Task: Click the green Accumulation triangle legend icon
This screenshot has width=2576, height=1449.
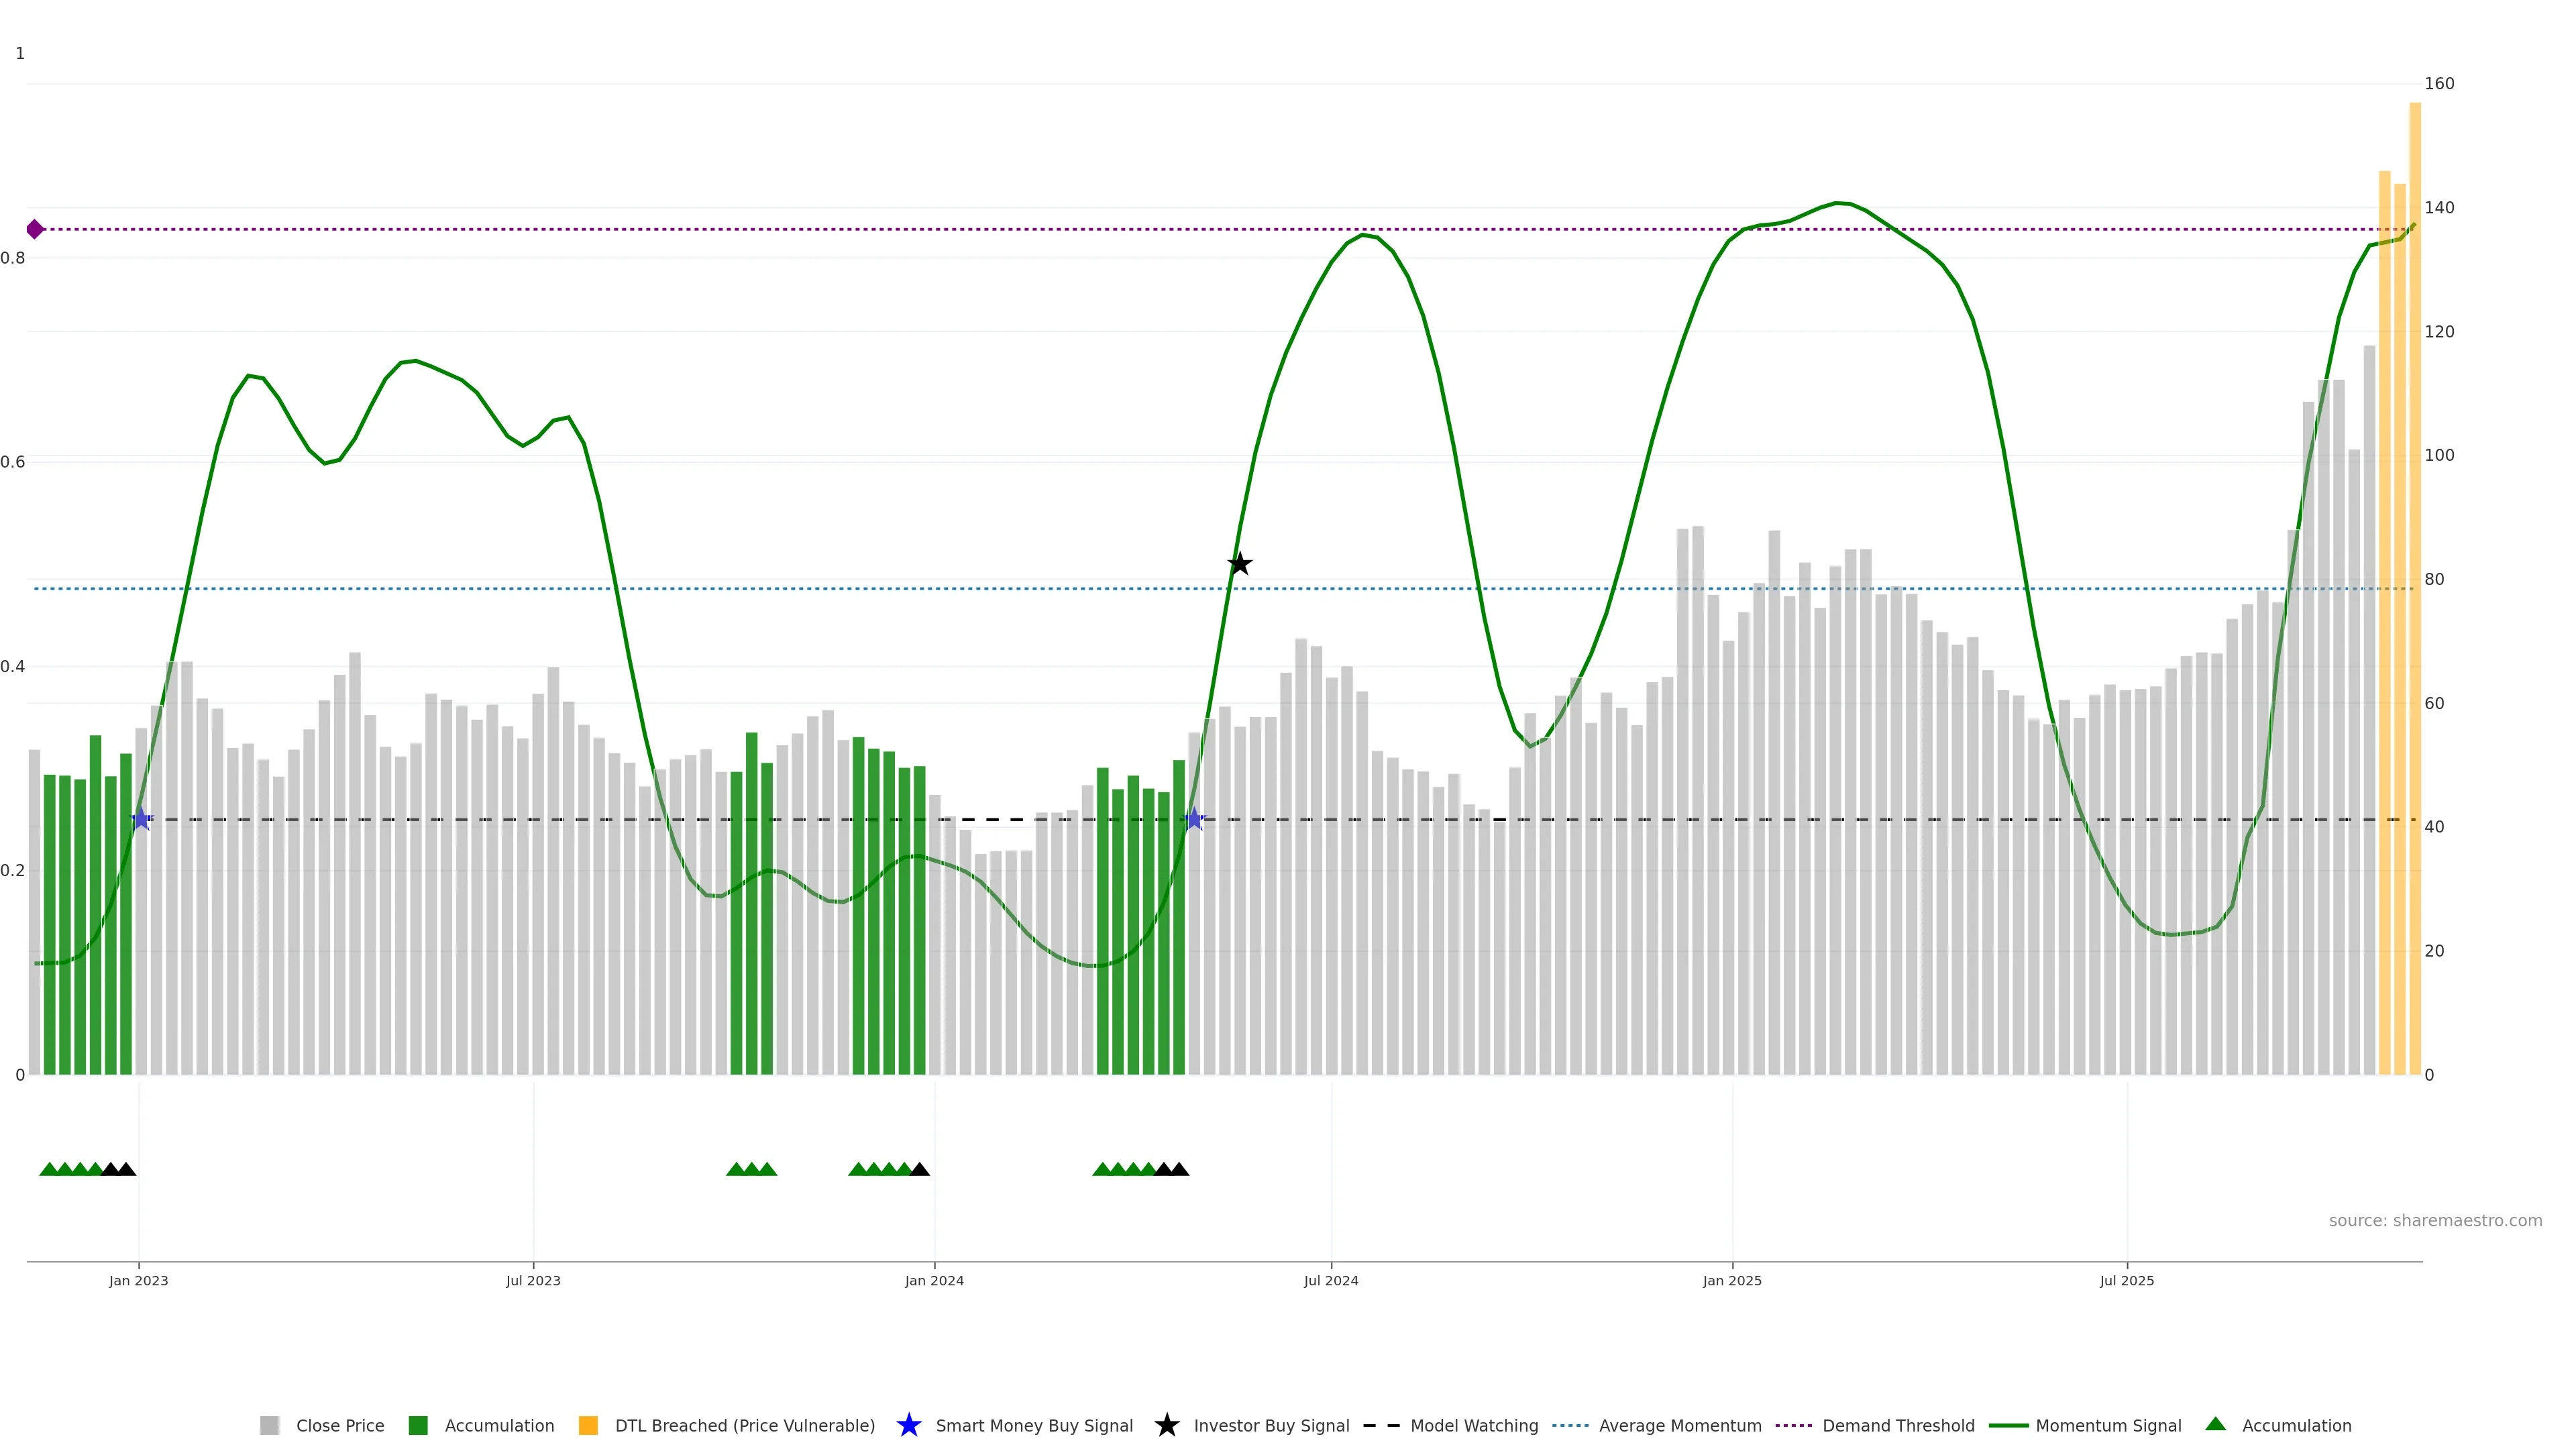Action: [2215, 1424]
